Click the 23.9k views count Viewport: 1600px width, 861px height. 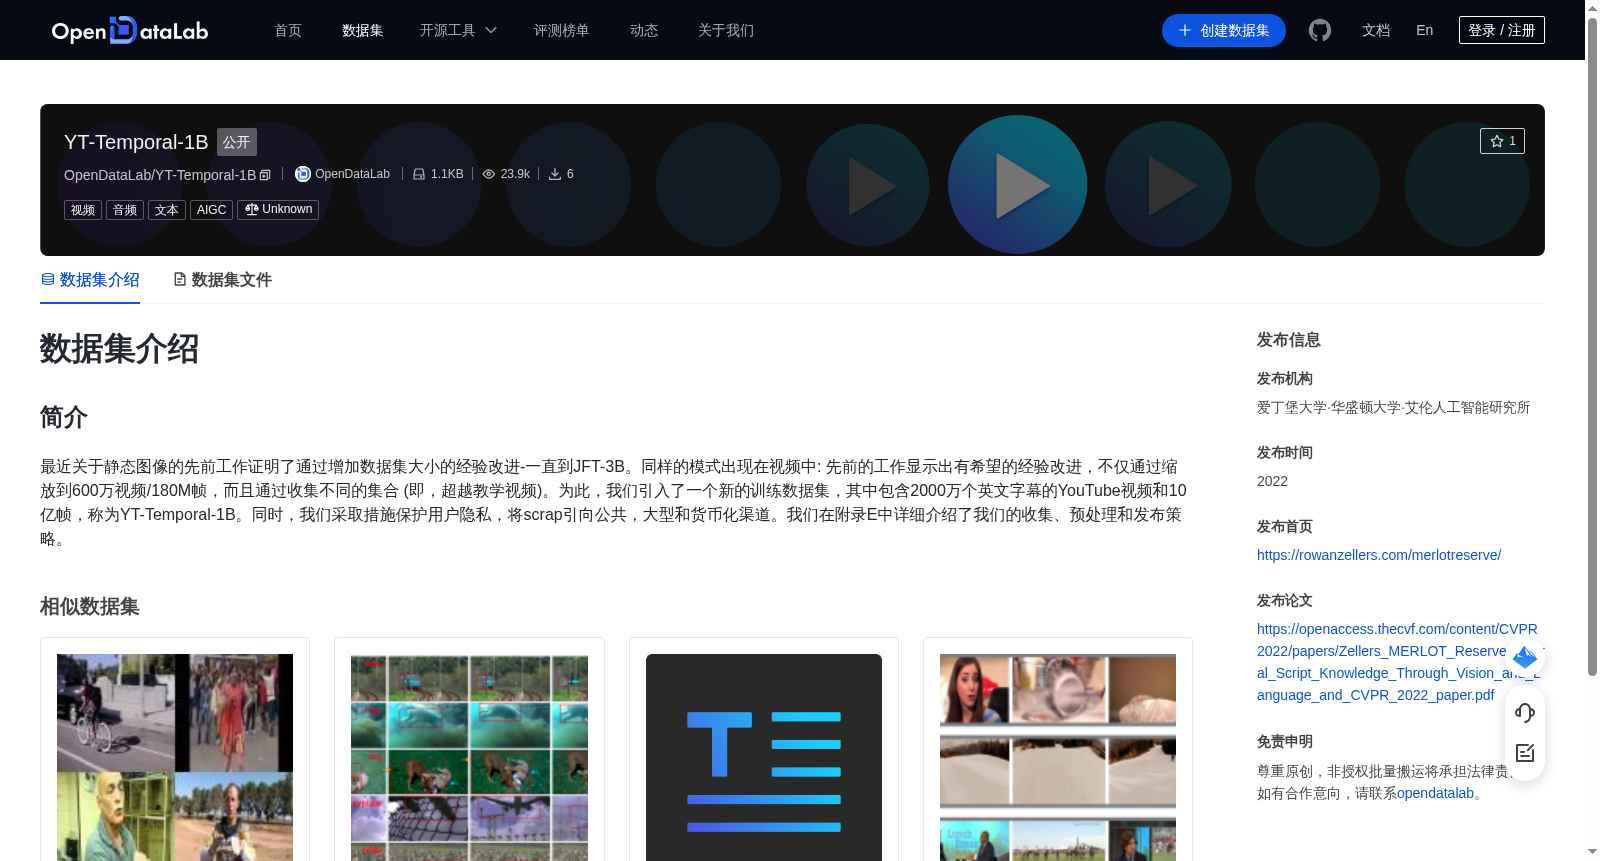click(515, 174)
